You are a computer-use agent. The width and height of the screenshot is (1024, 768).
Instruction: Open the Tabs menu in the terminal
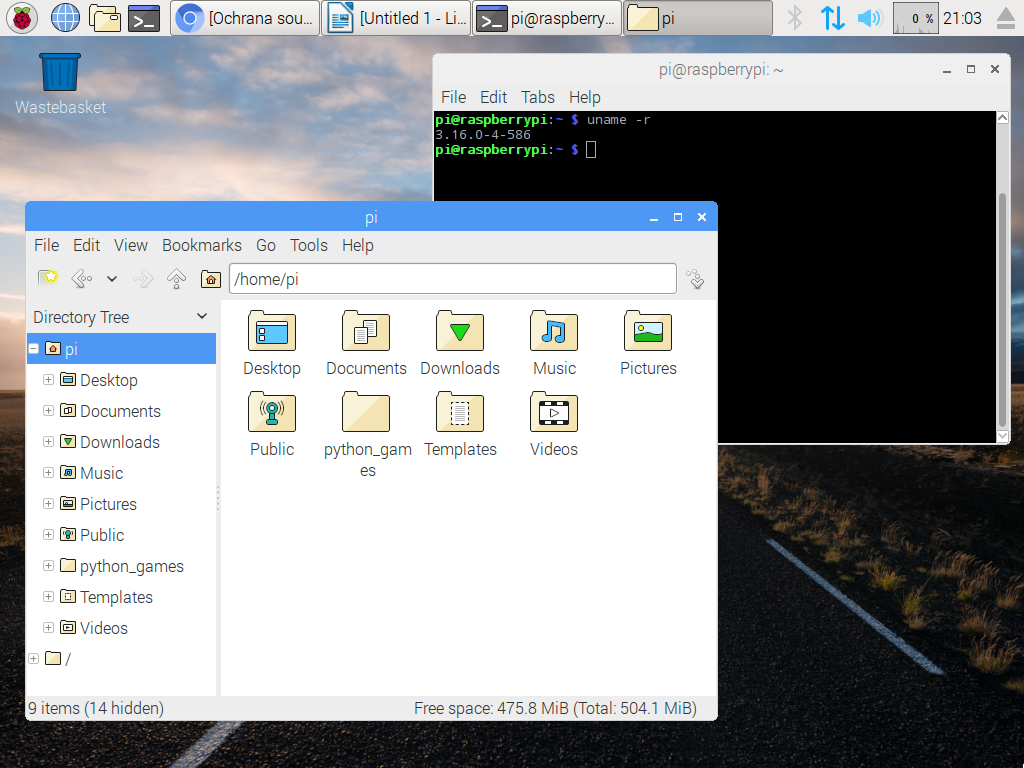(x=537, y=97)
